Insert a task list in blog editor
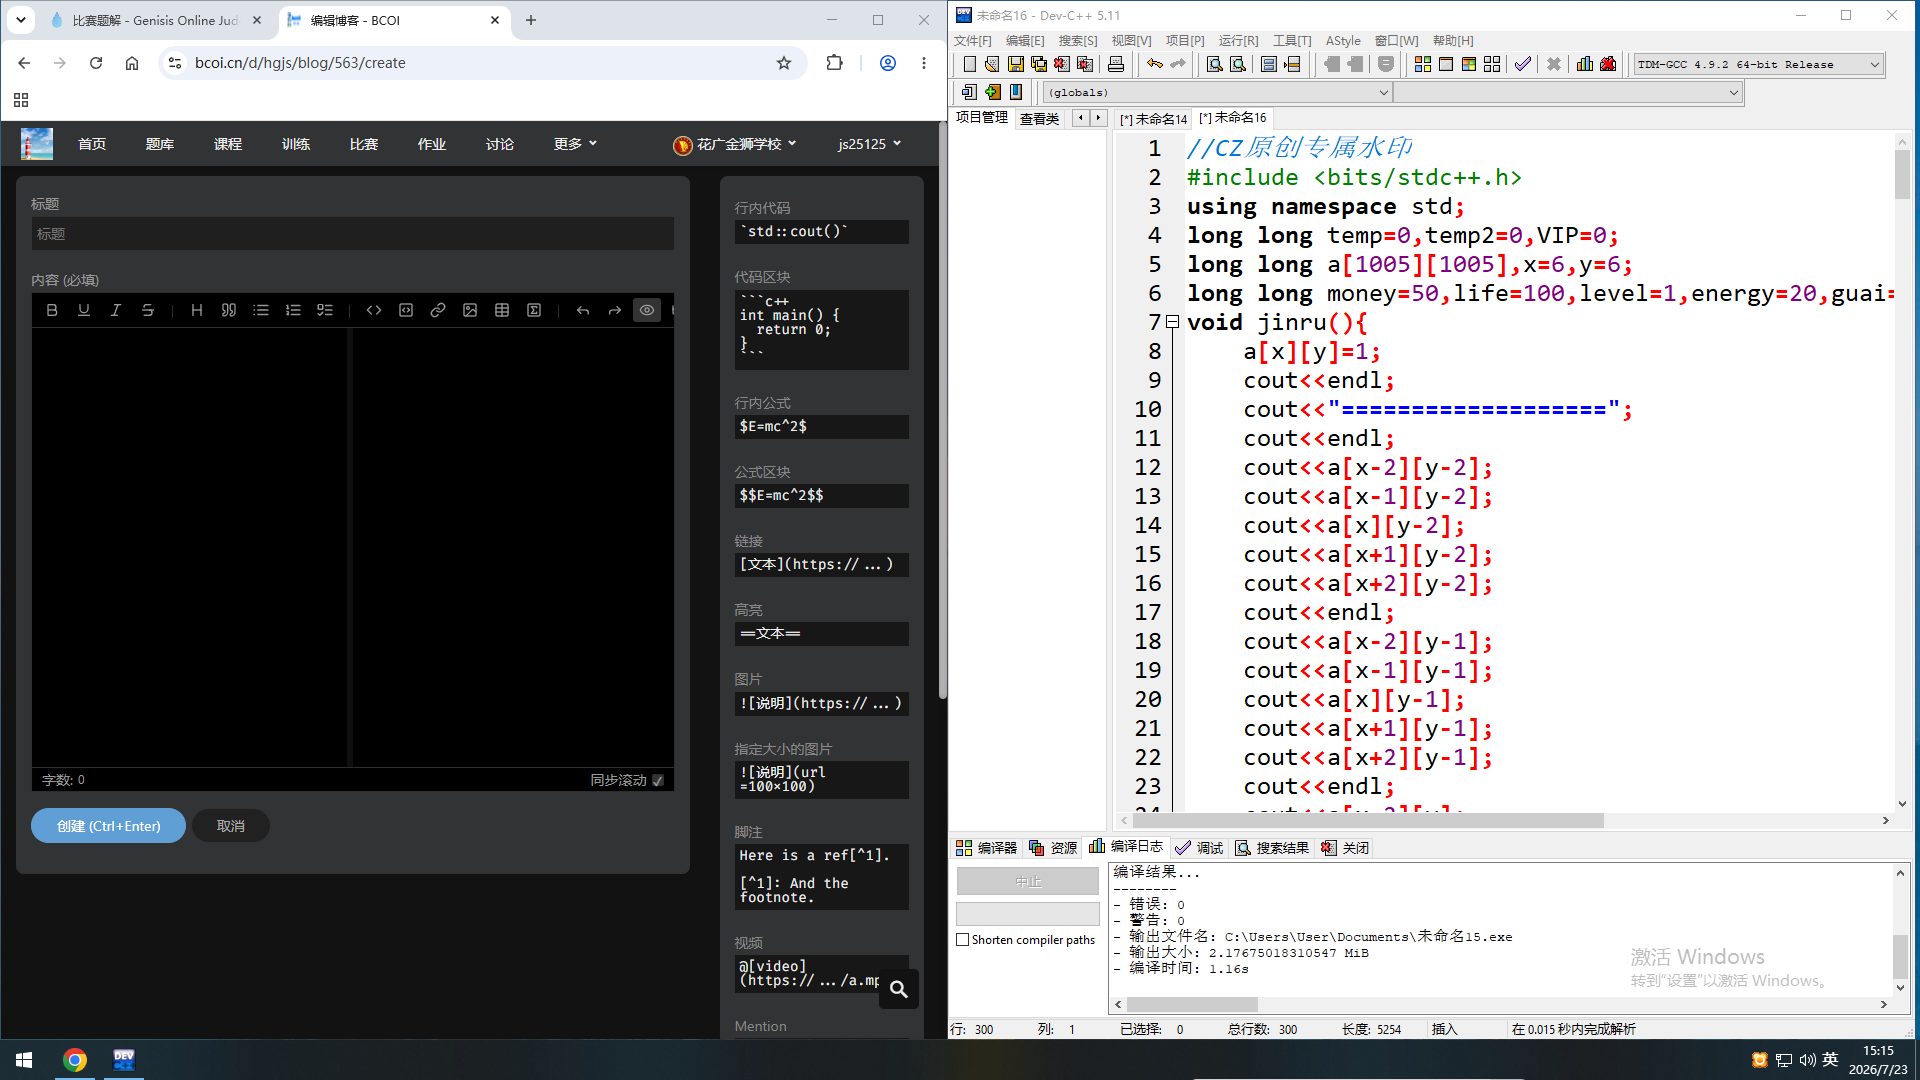Image resolution: width=1920 pixels, height=1080 pixels. [325, 310]
